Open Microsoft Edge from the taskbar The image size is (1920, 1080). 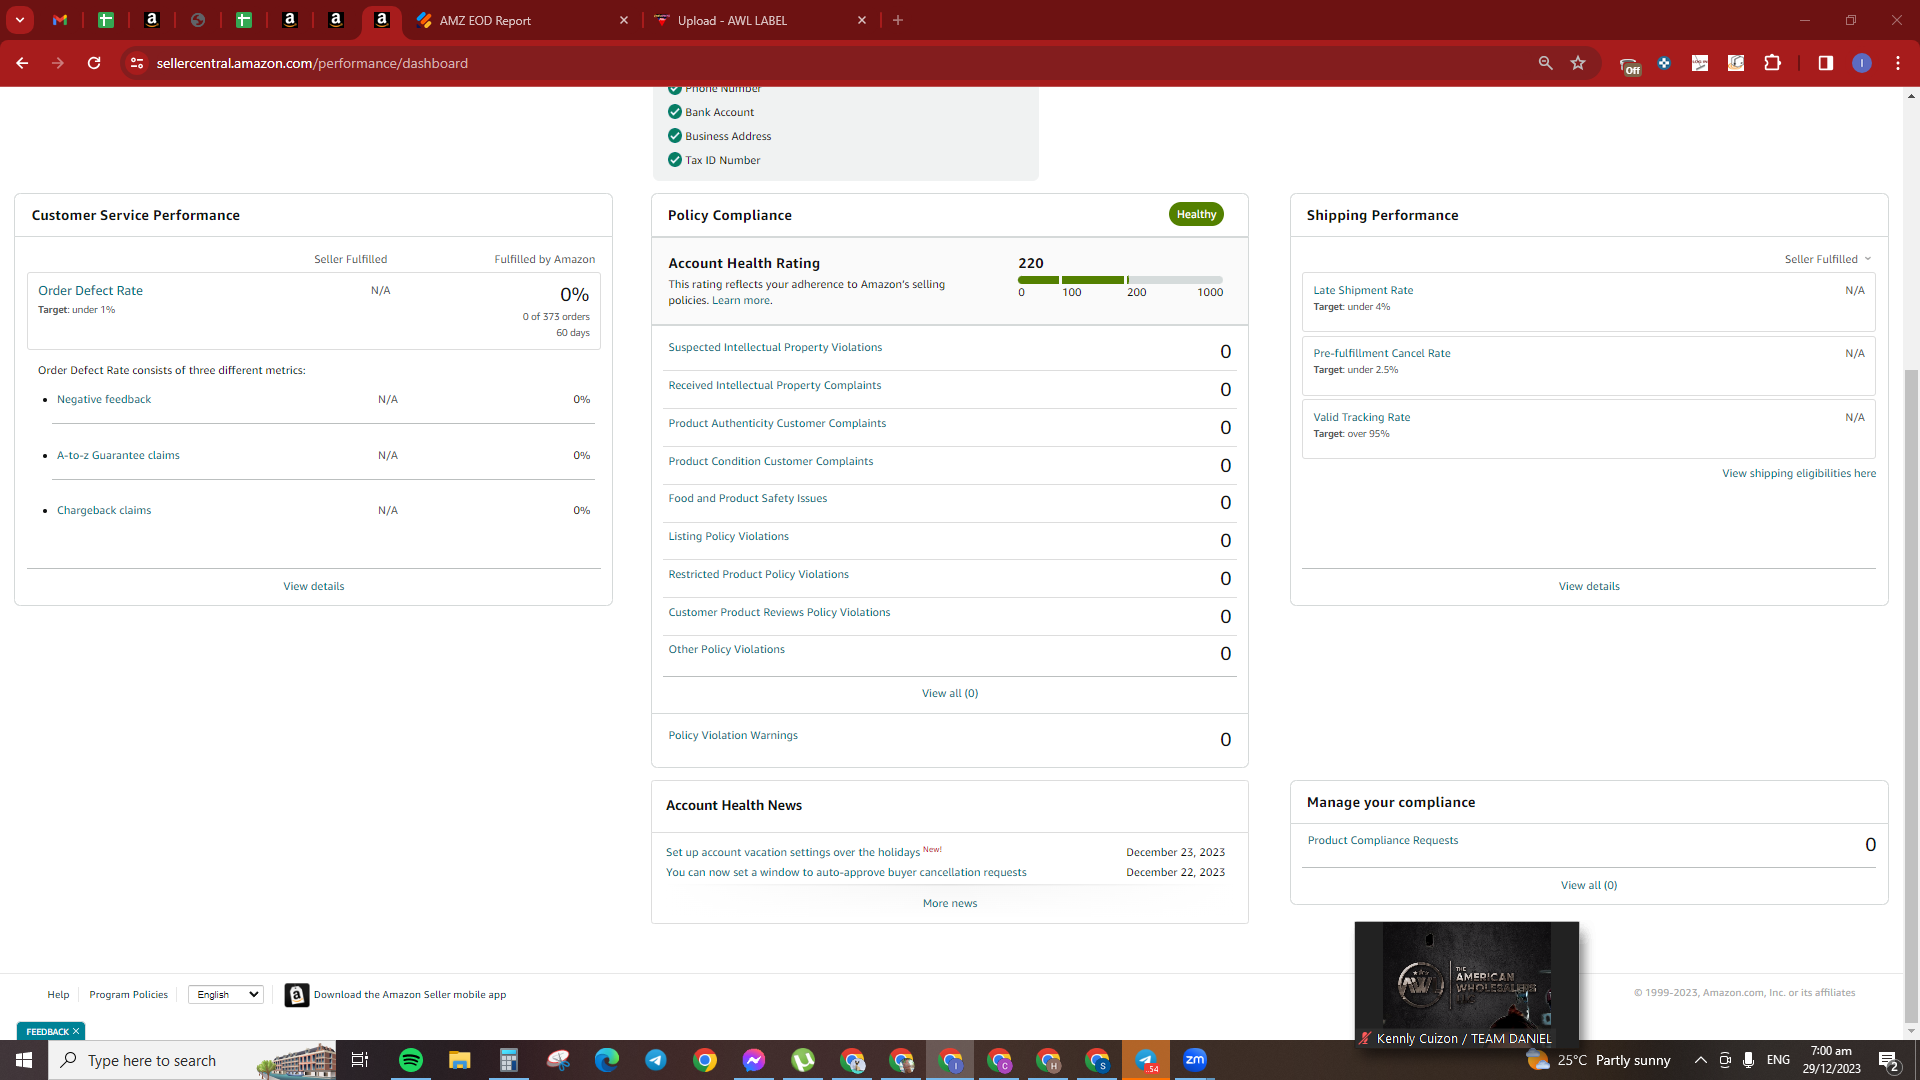(x=607, y=1060)
